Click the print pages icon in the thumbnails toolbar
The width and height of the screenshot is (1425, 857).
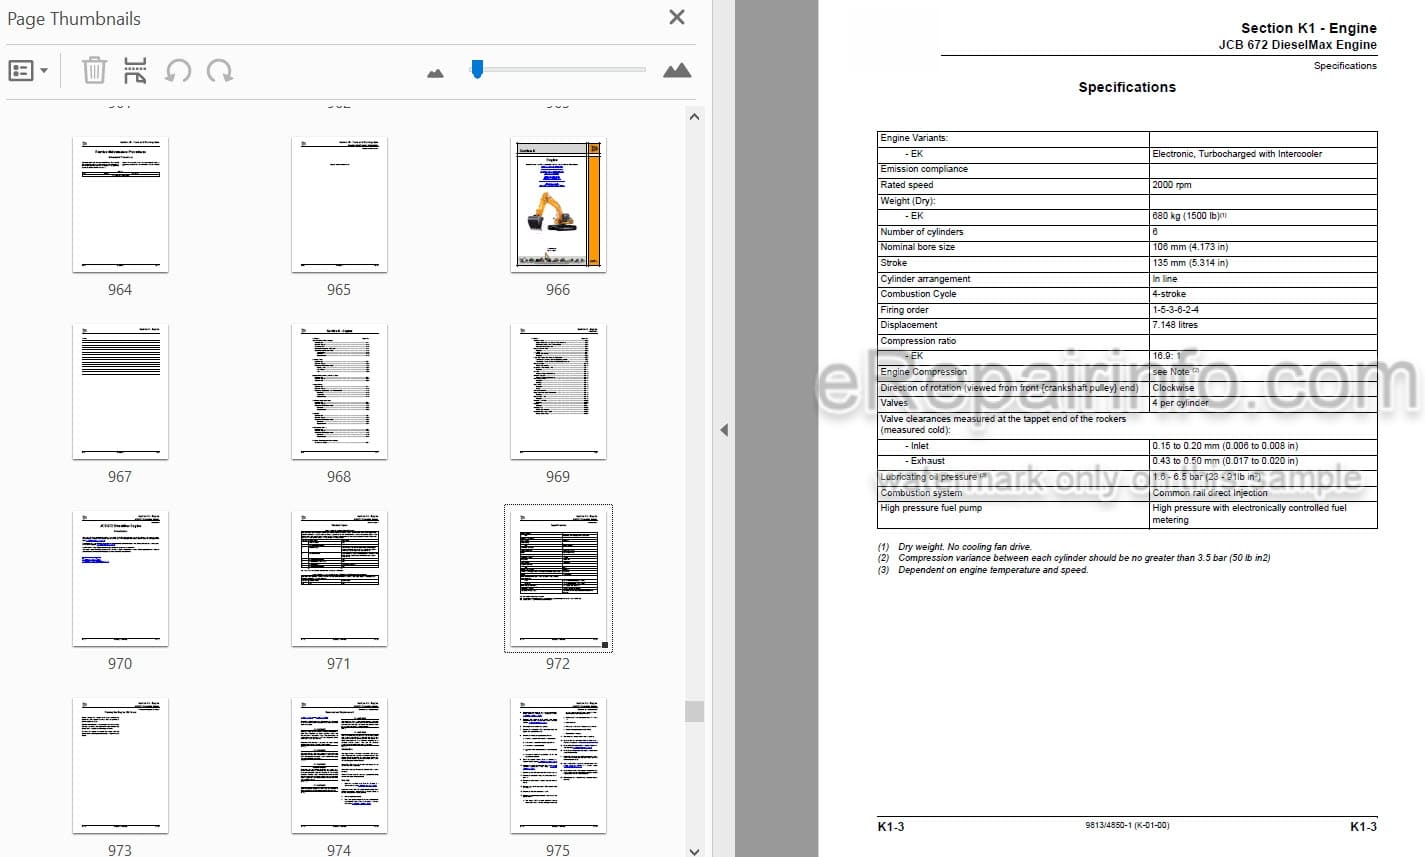coord(134,70)
